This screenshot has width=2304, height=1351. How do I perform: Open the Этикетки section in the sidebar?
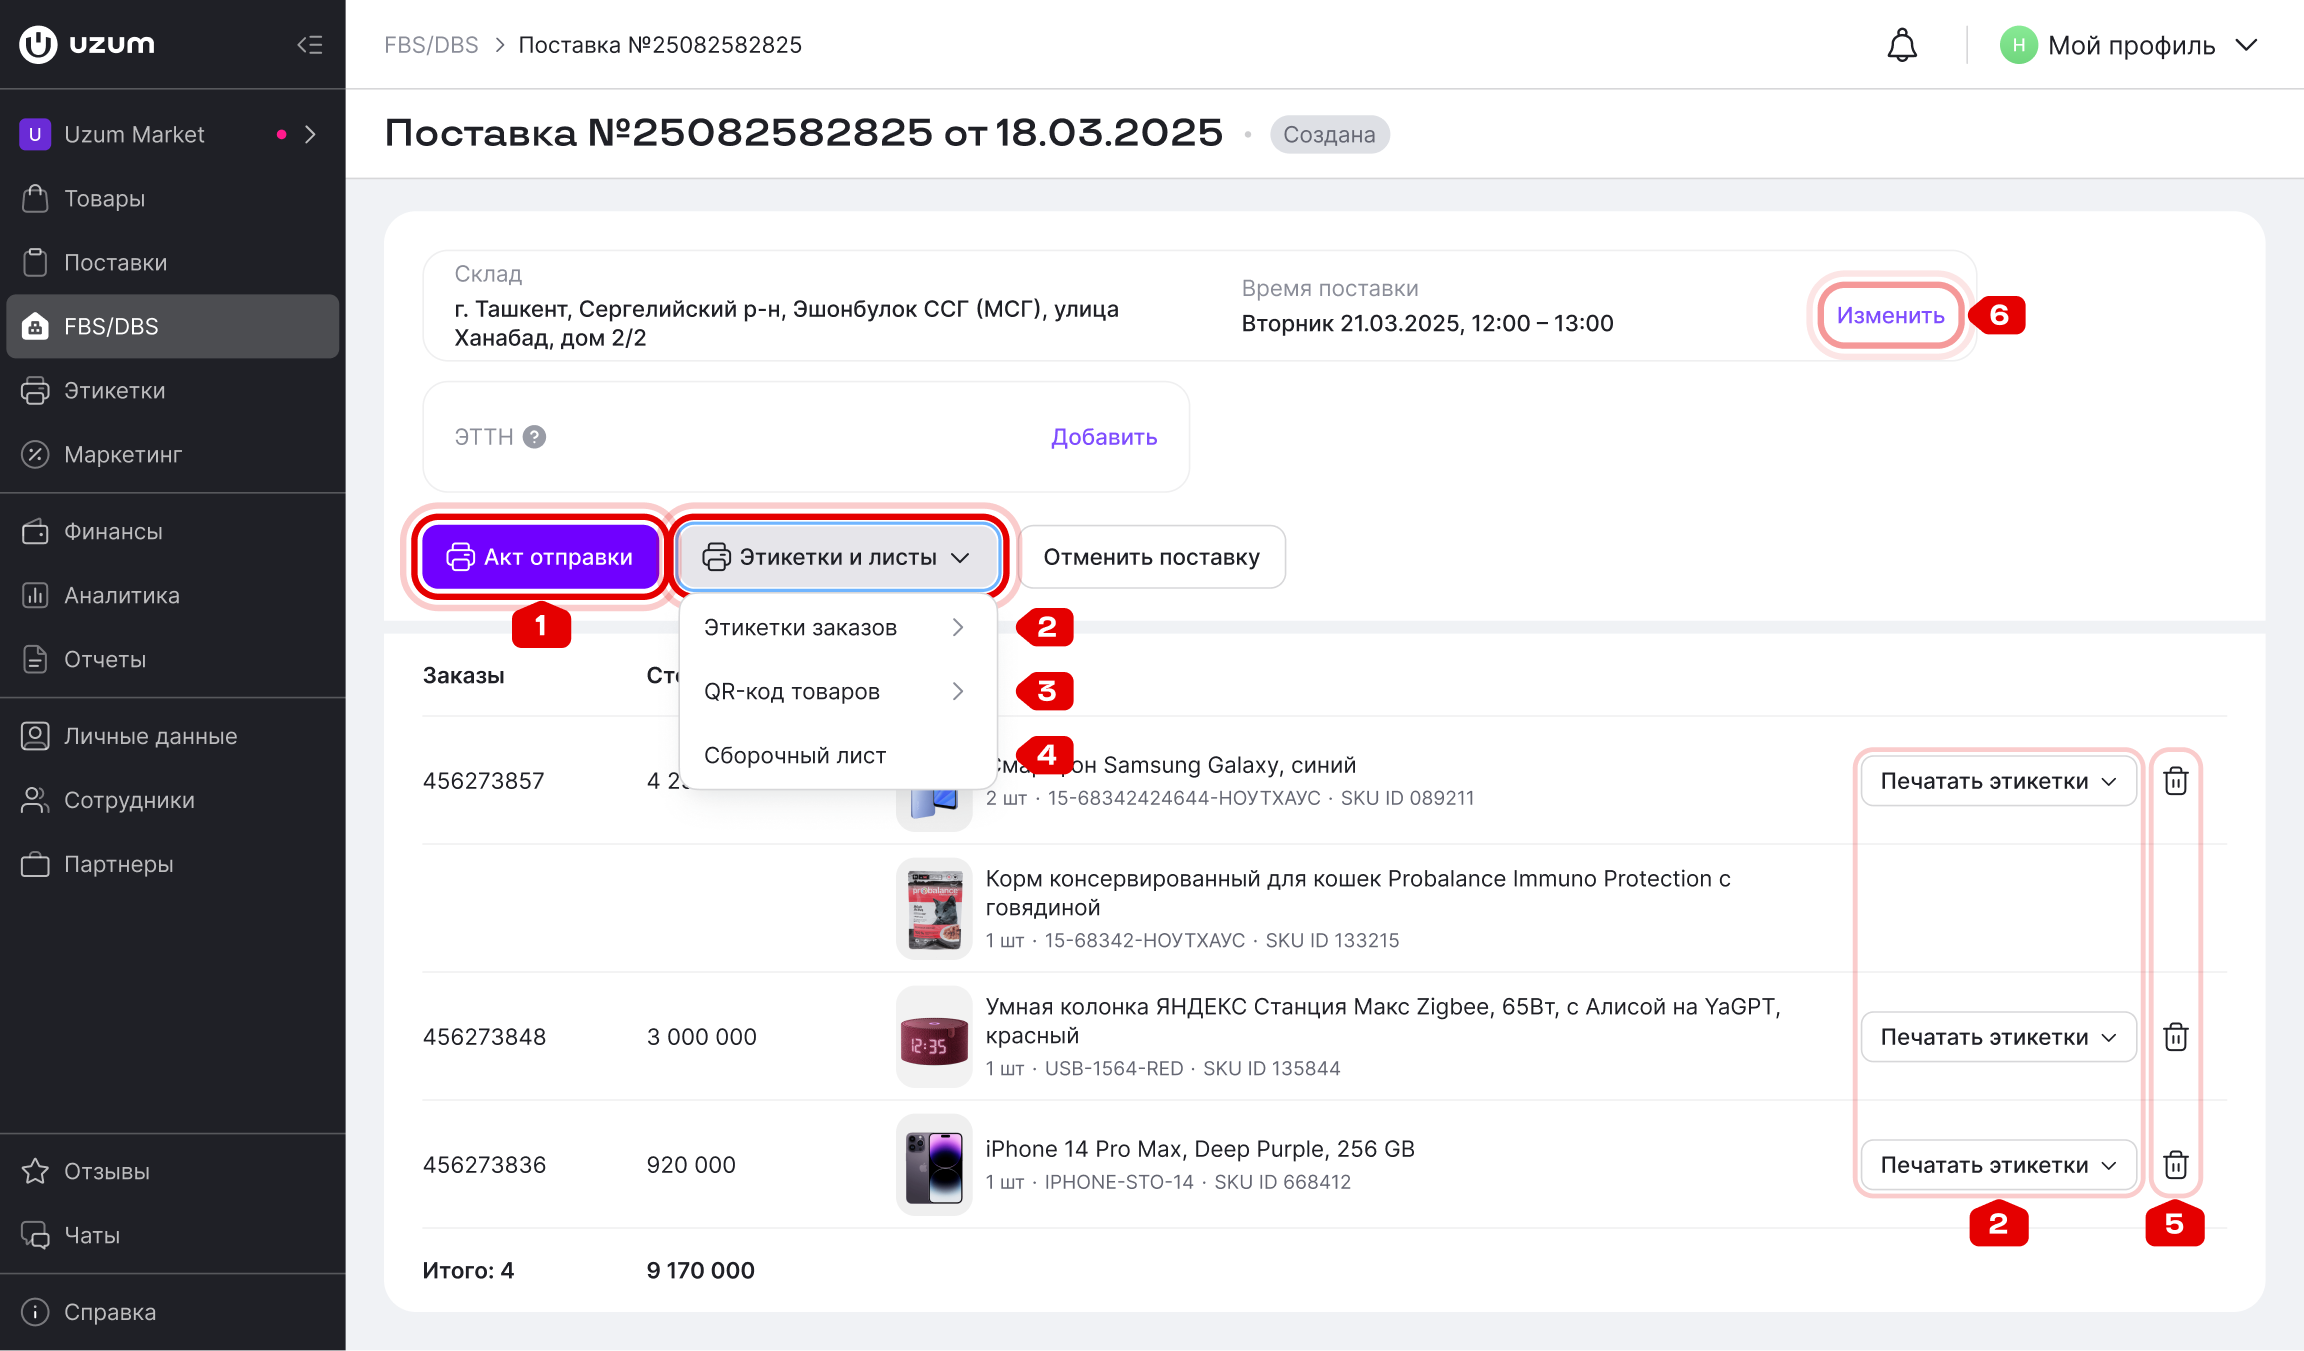(x=172, y=391)
